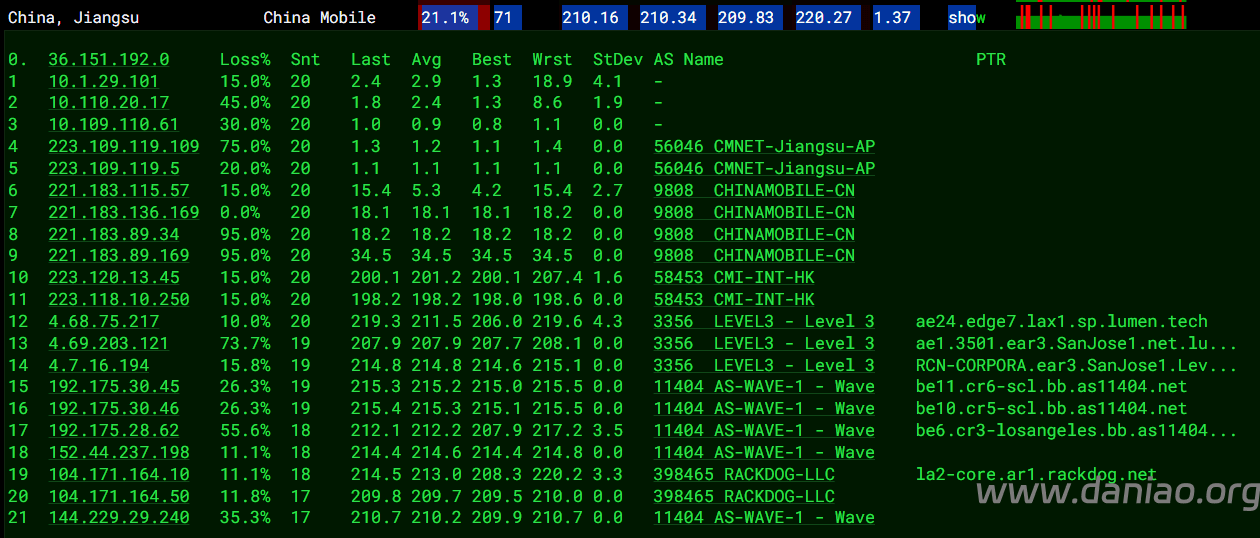Open hop 1 address 10.1.29.101

(x=104, y=81)
